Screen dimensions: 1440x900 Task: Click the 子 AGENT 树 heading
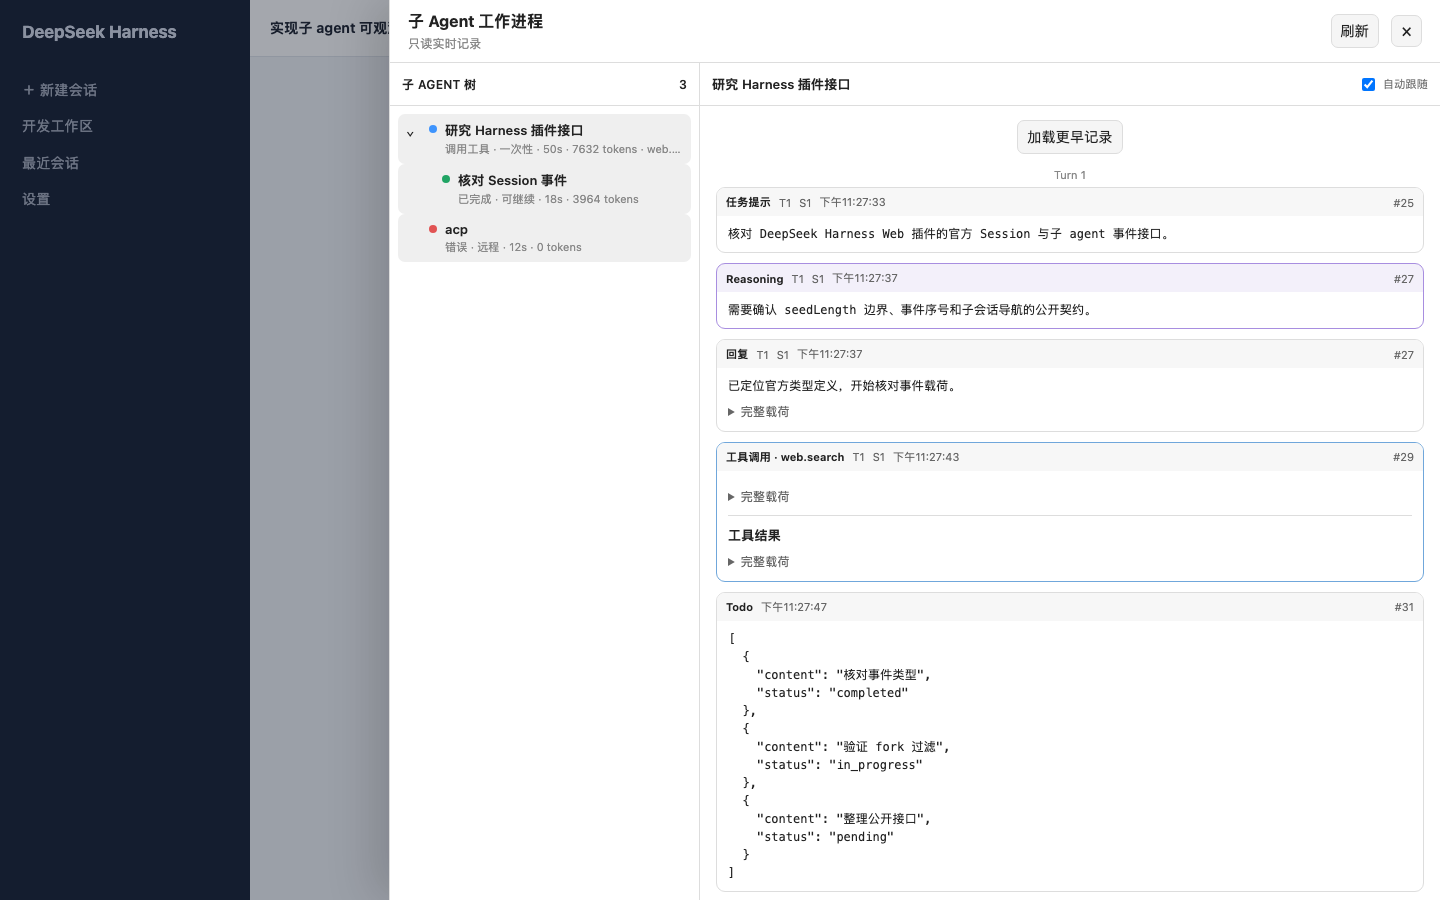click(x=439, y=85)
